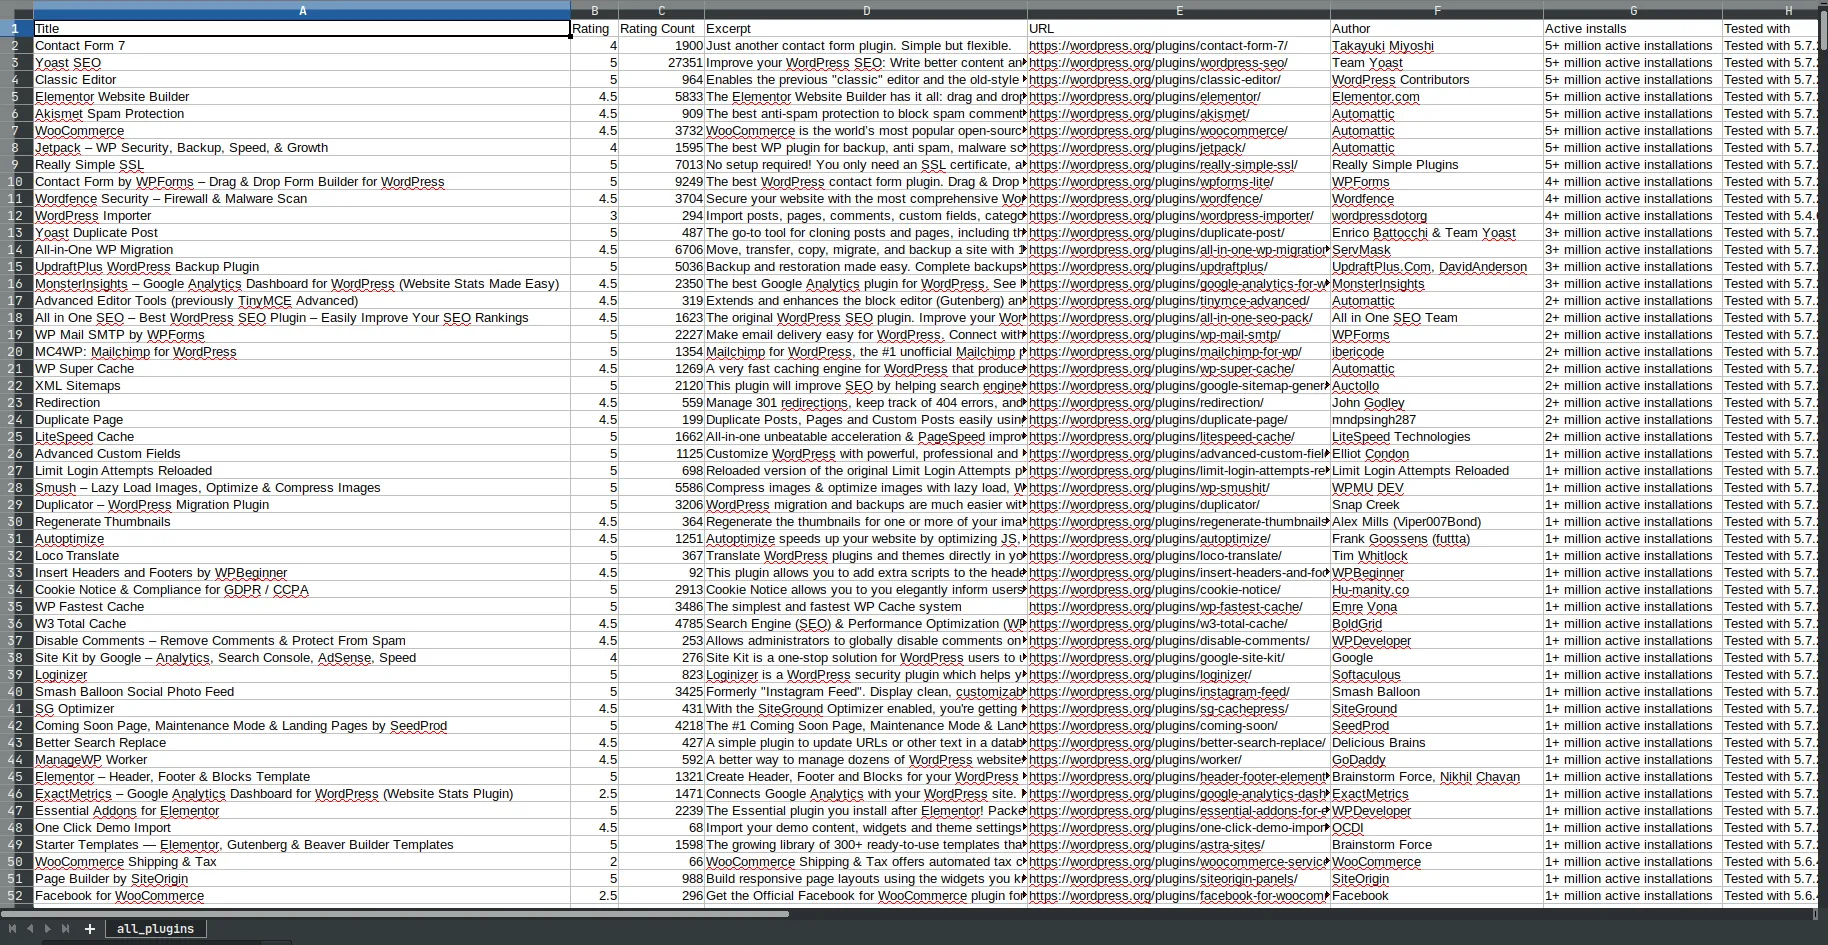Select the 'Active installs' header cell

click(x=1633, y=29)
